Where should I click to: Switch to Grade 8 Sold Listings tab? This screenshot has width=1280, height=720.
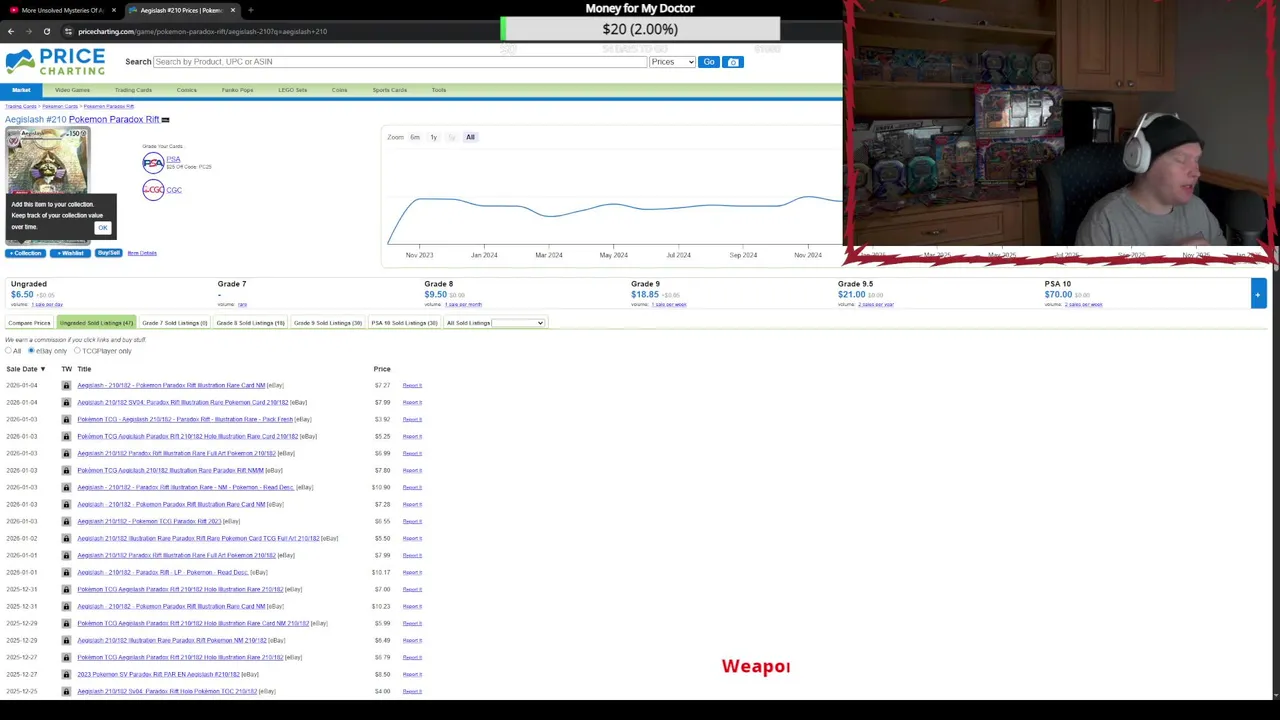click(251, 323)
